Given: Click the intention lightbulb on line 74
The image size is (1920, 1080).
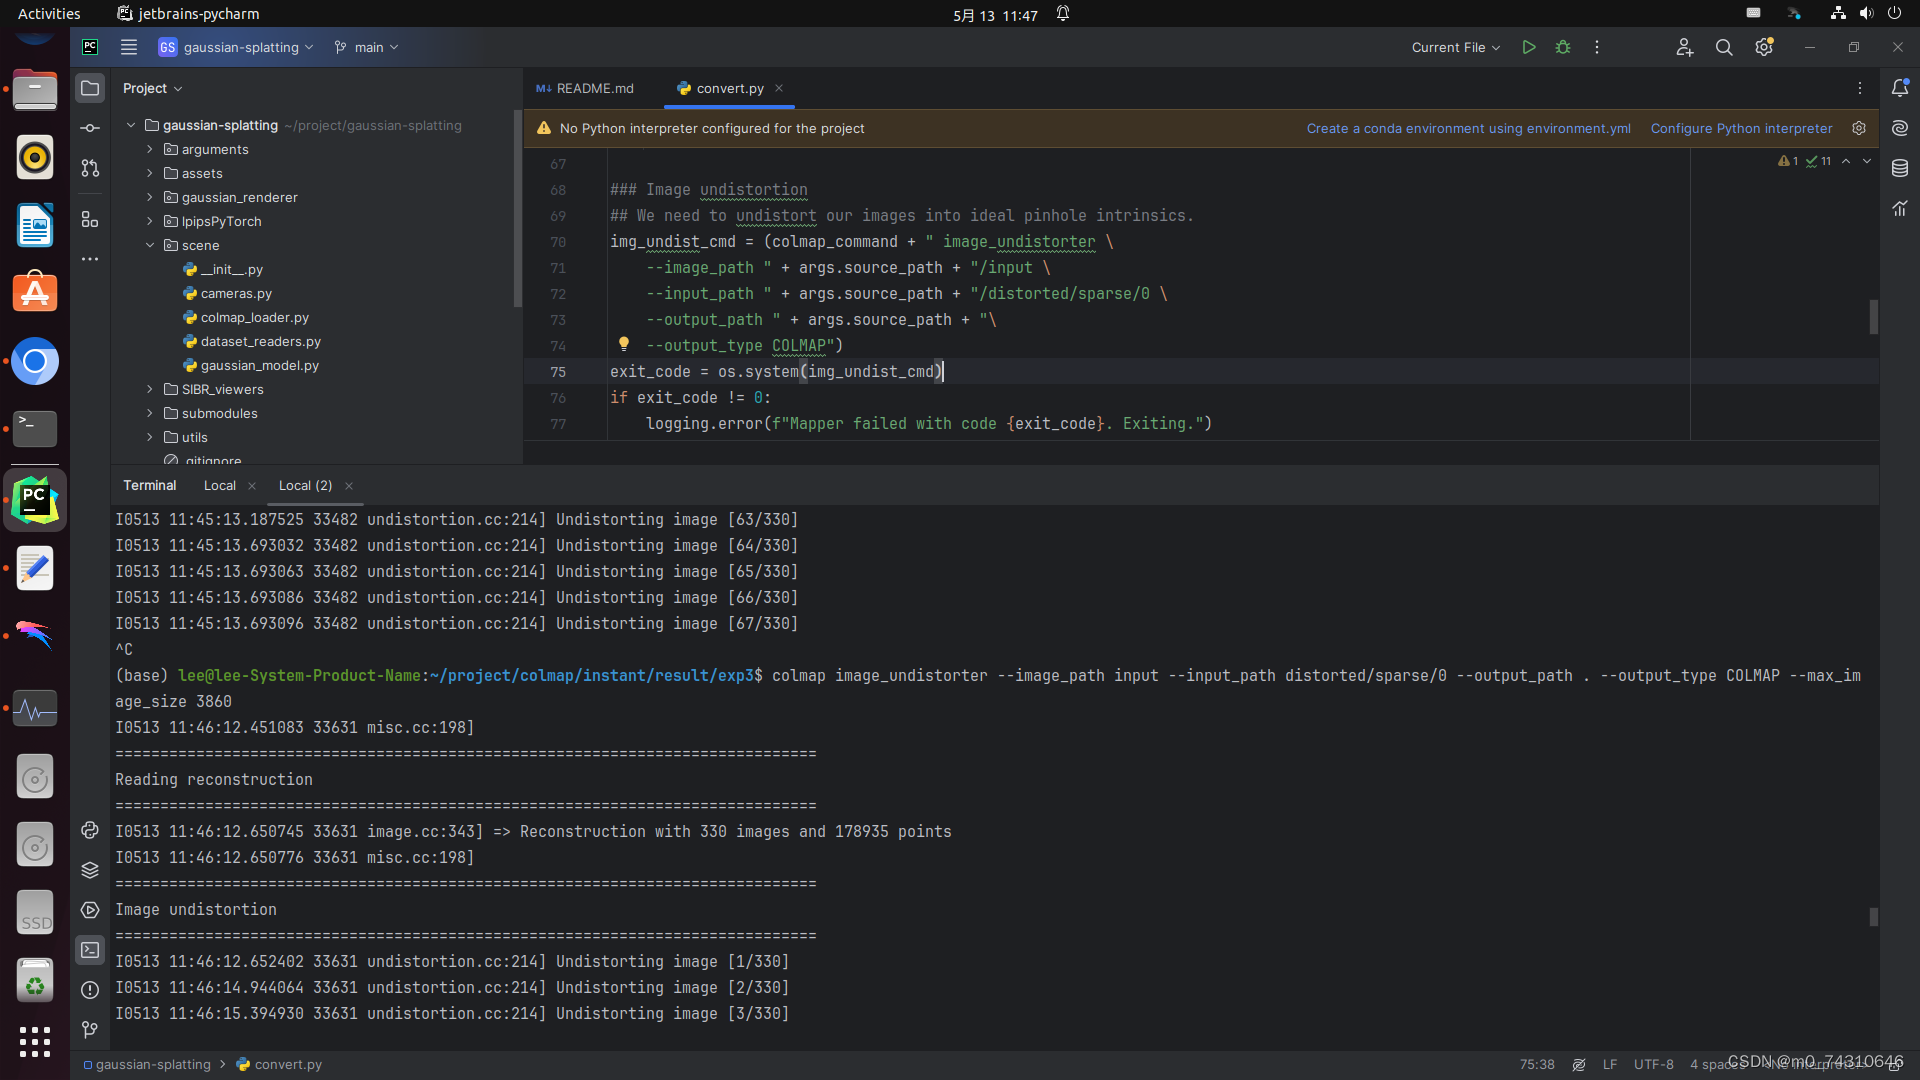Looking at the screenshot, I should [x=624, y=344].
